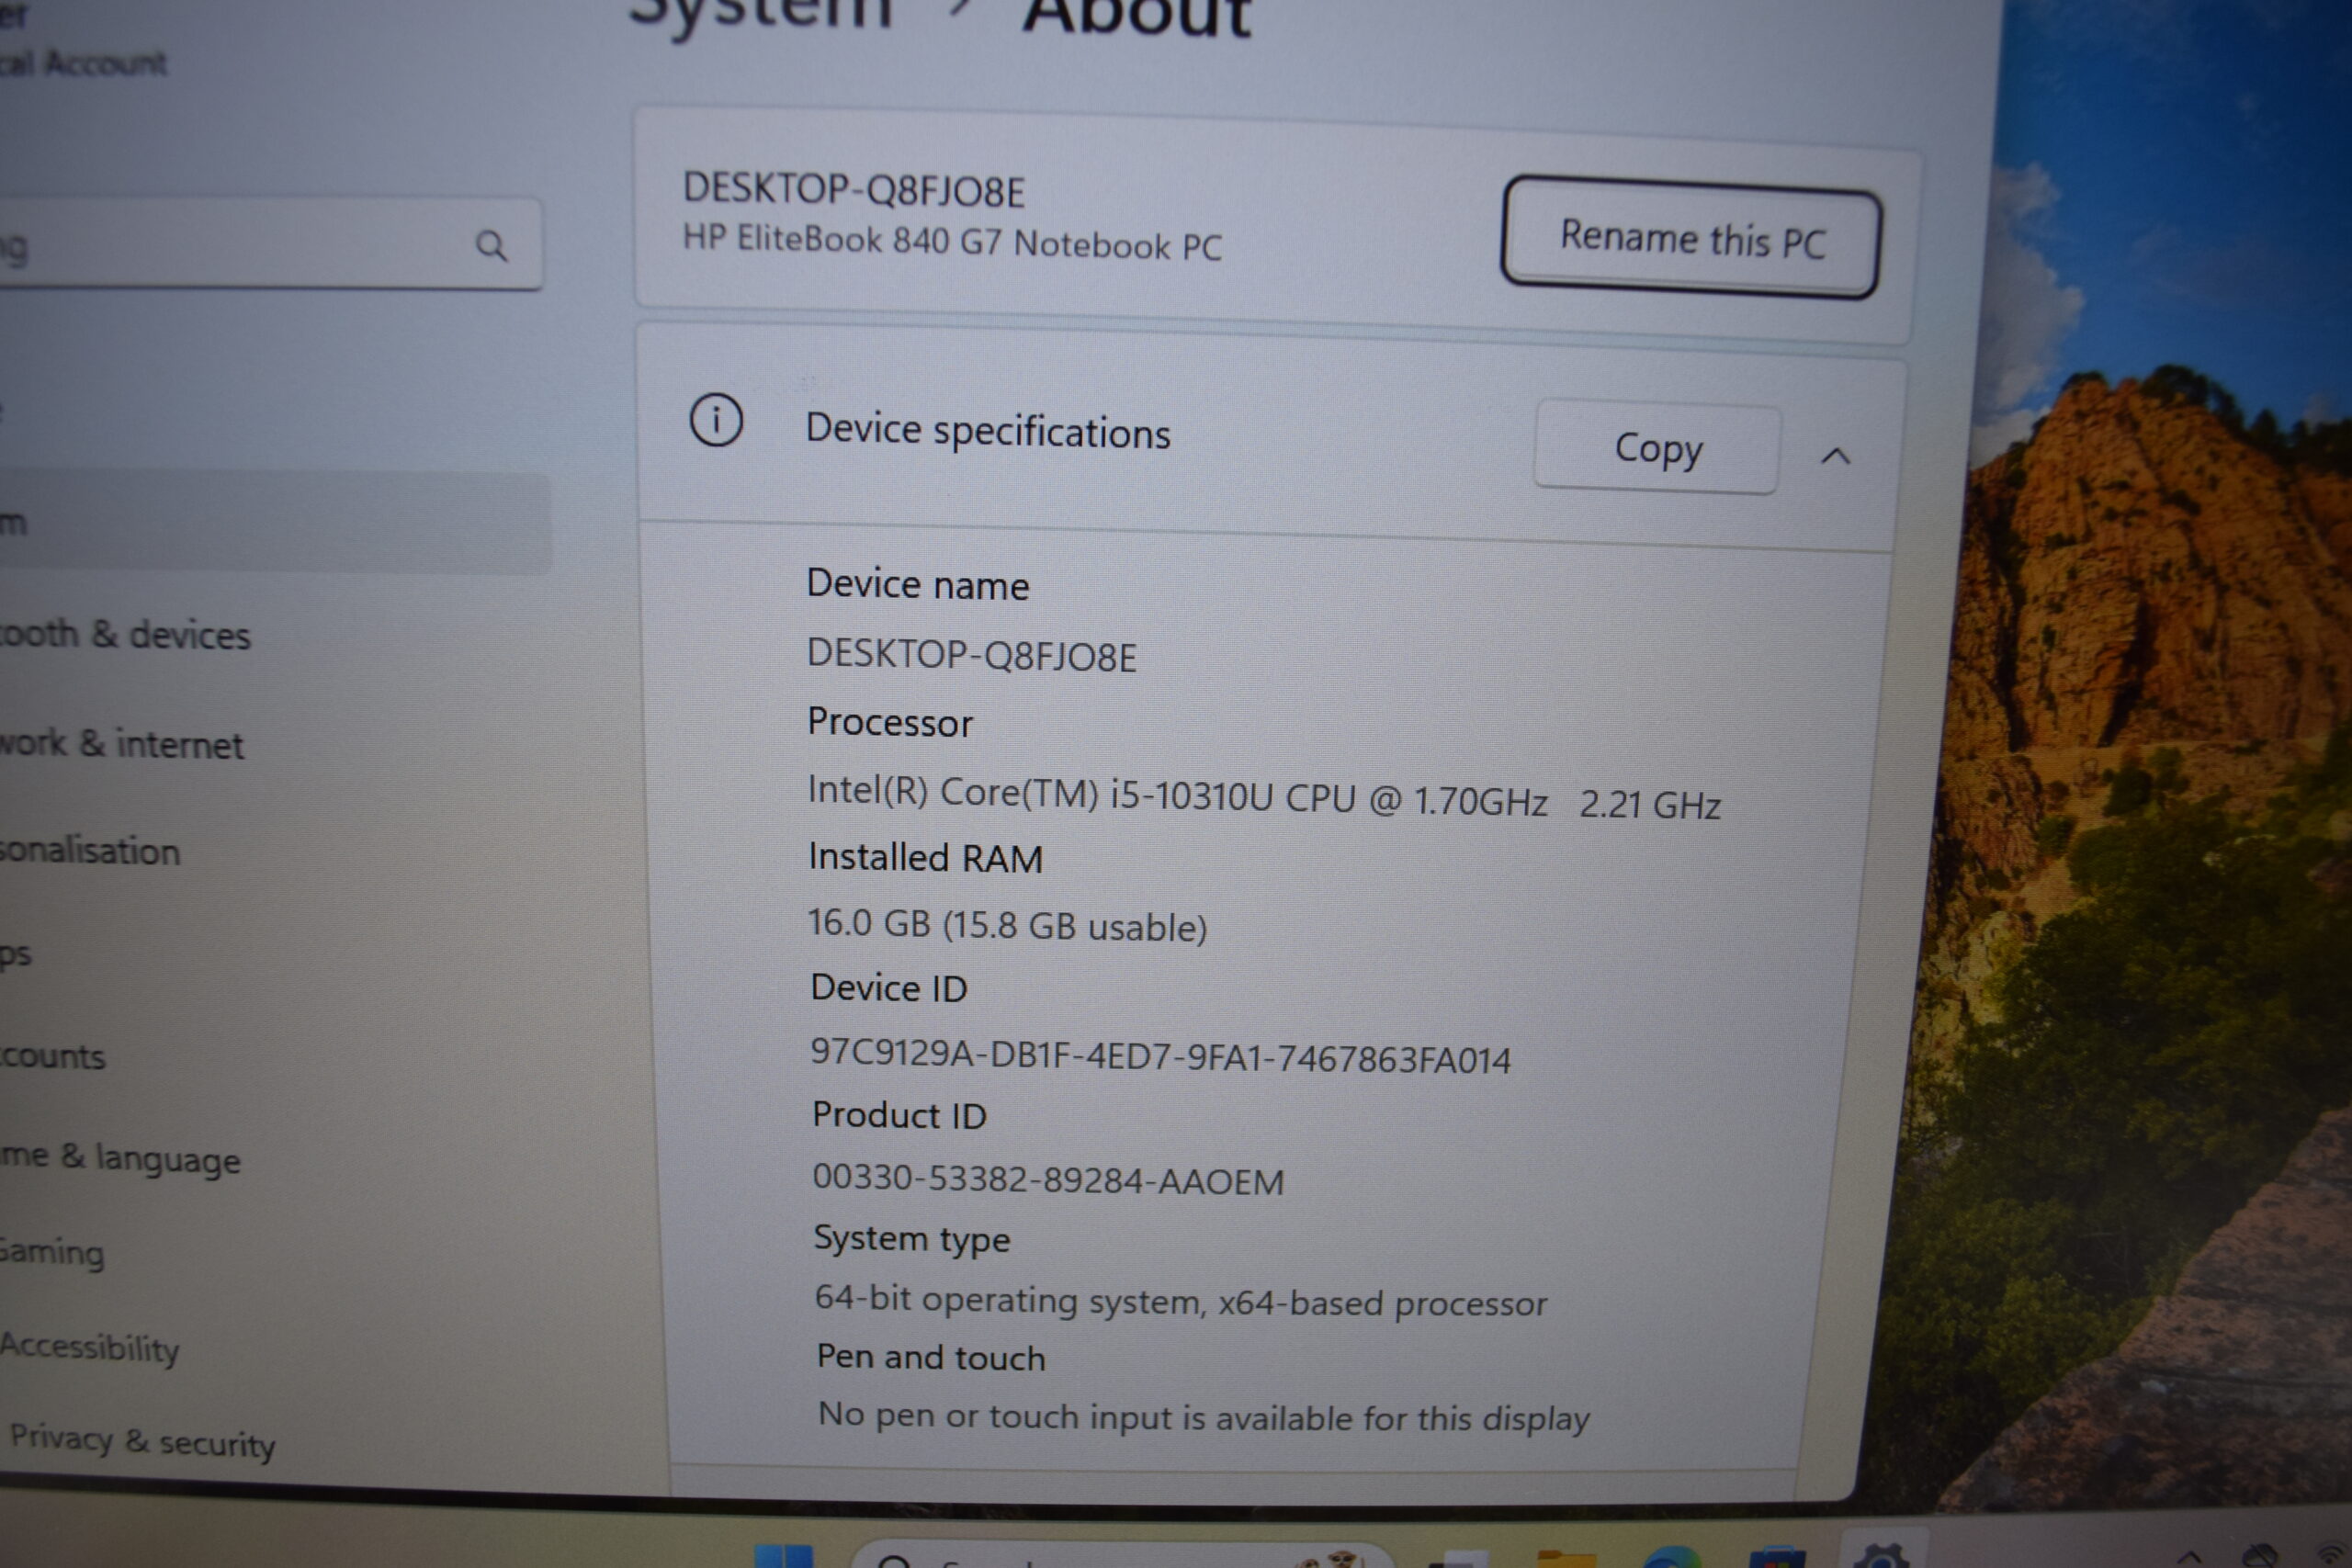This screenshot has height=1568, width=2352.
Task: Click the Product ID label
Action: pyautogui.click(x=899, y=1115)
